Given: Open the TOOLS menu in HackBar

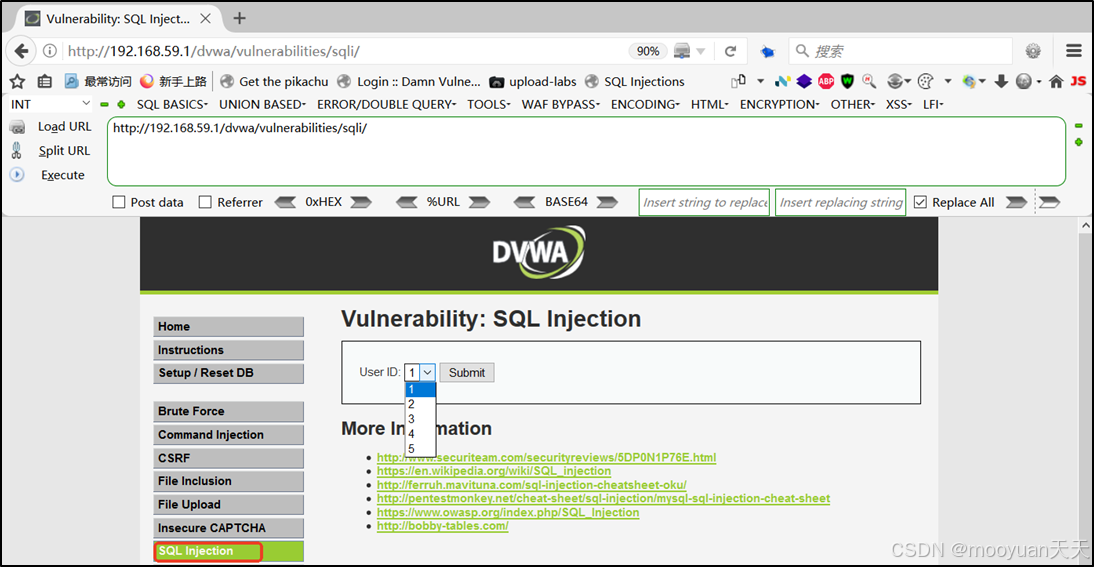Looking at the screenshot, I should click(488, 105).
